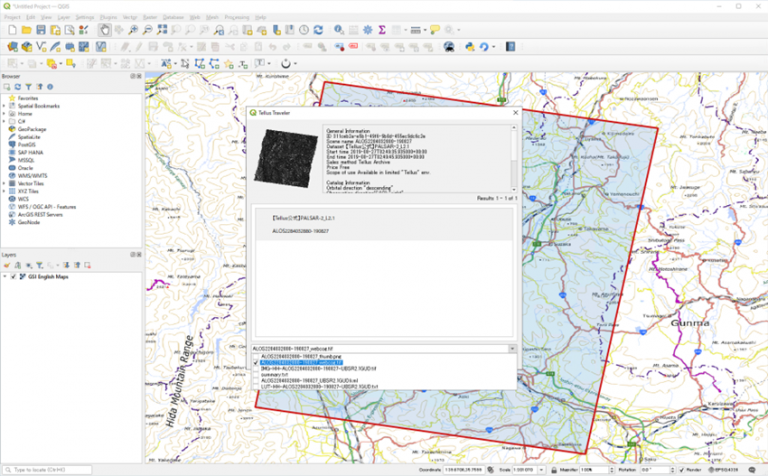This screenshot has width=768, height=476.
Task: Select GeoPackage in the Browser panel
Action: click(32, 129)
